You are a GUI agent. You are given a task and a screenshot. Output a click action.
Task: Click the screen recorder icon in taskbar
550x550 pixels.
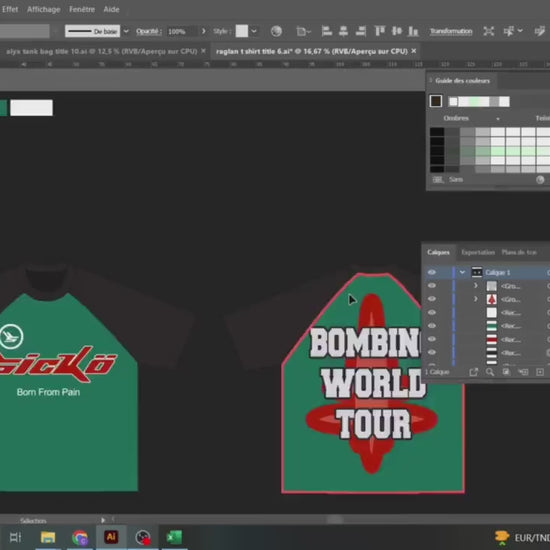pos(143,537)
